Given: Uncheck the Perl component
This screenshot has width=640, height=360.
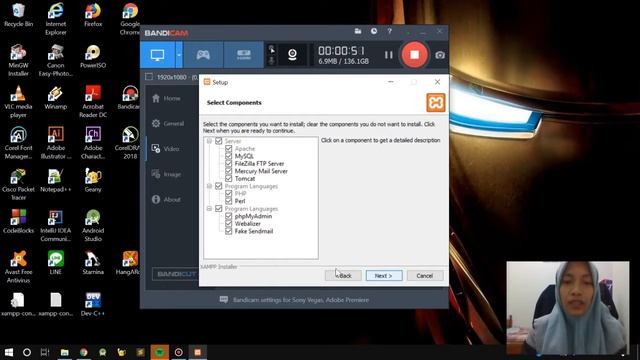Looking at the screenshot, I should coord(229,201).
